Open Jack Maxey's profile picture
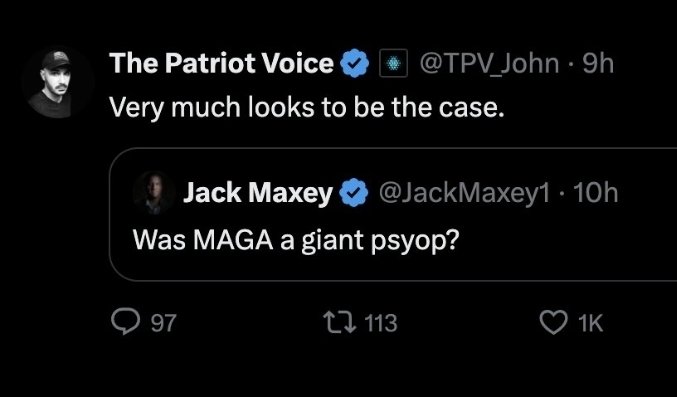 tap(154, 193)
